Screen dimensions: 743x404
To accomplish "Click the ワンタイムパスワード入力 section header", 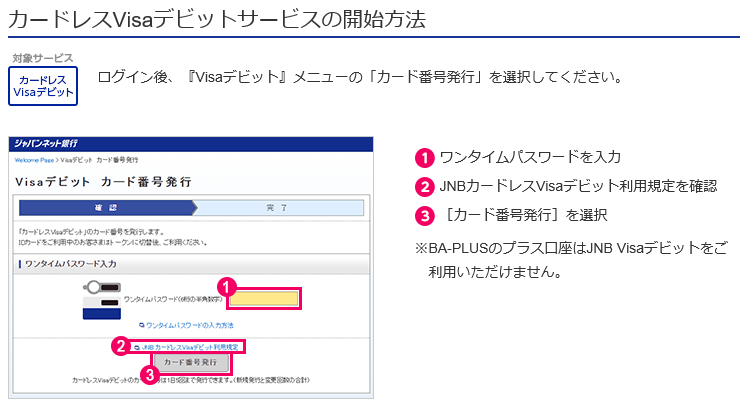I will click(71, 264).
